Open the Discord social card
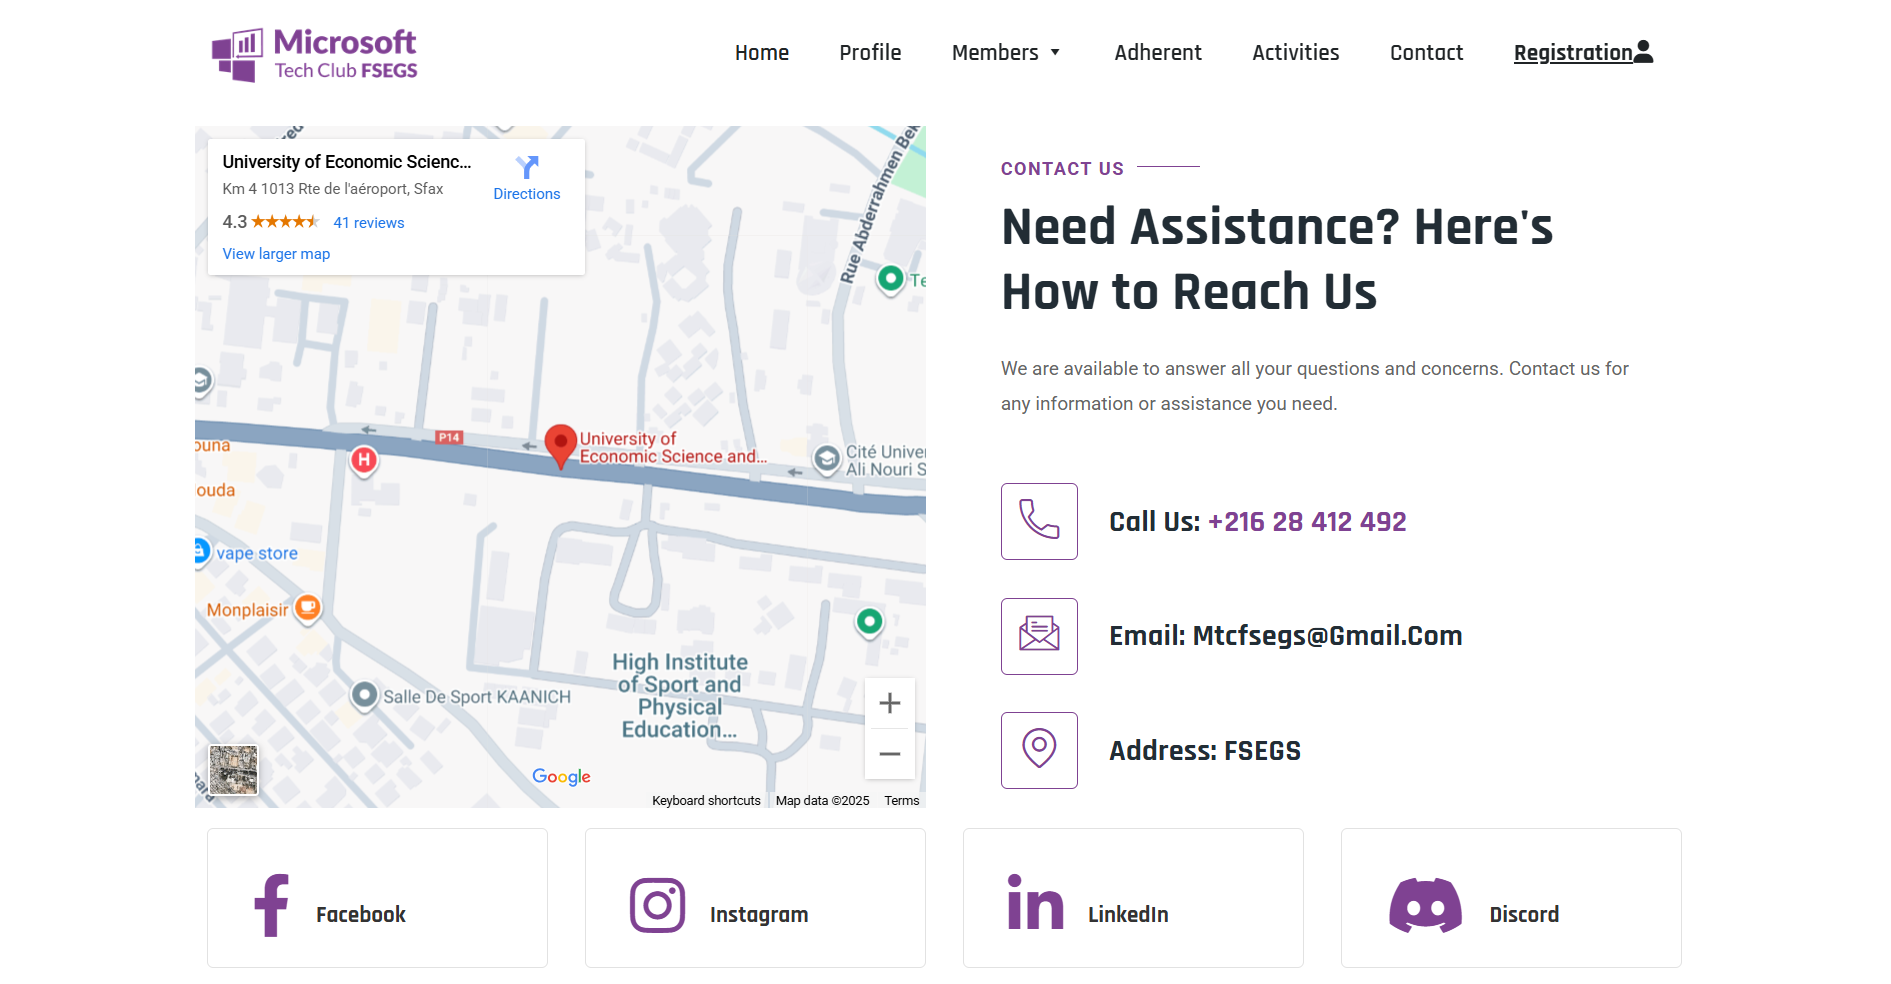 pyautogui.click(x=1511, y=898)
